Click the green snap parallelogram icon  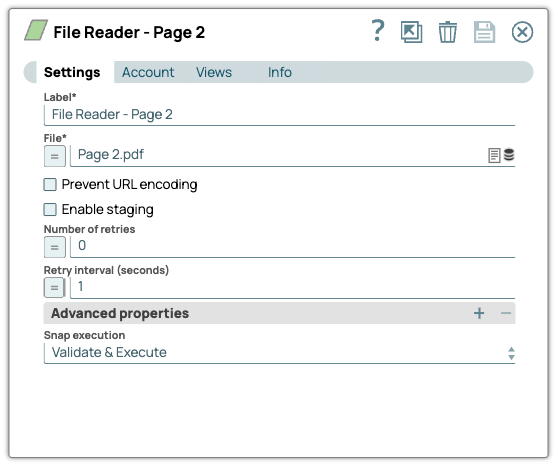point(36,30)
